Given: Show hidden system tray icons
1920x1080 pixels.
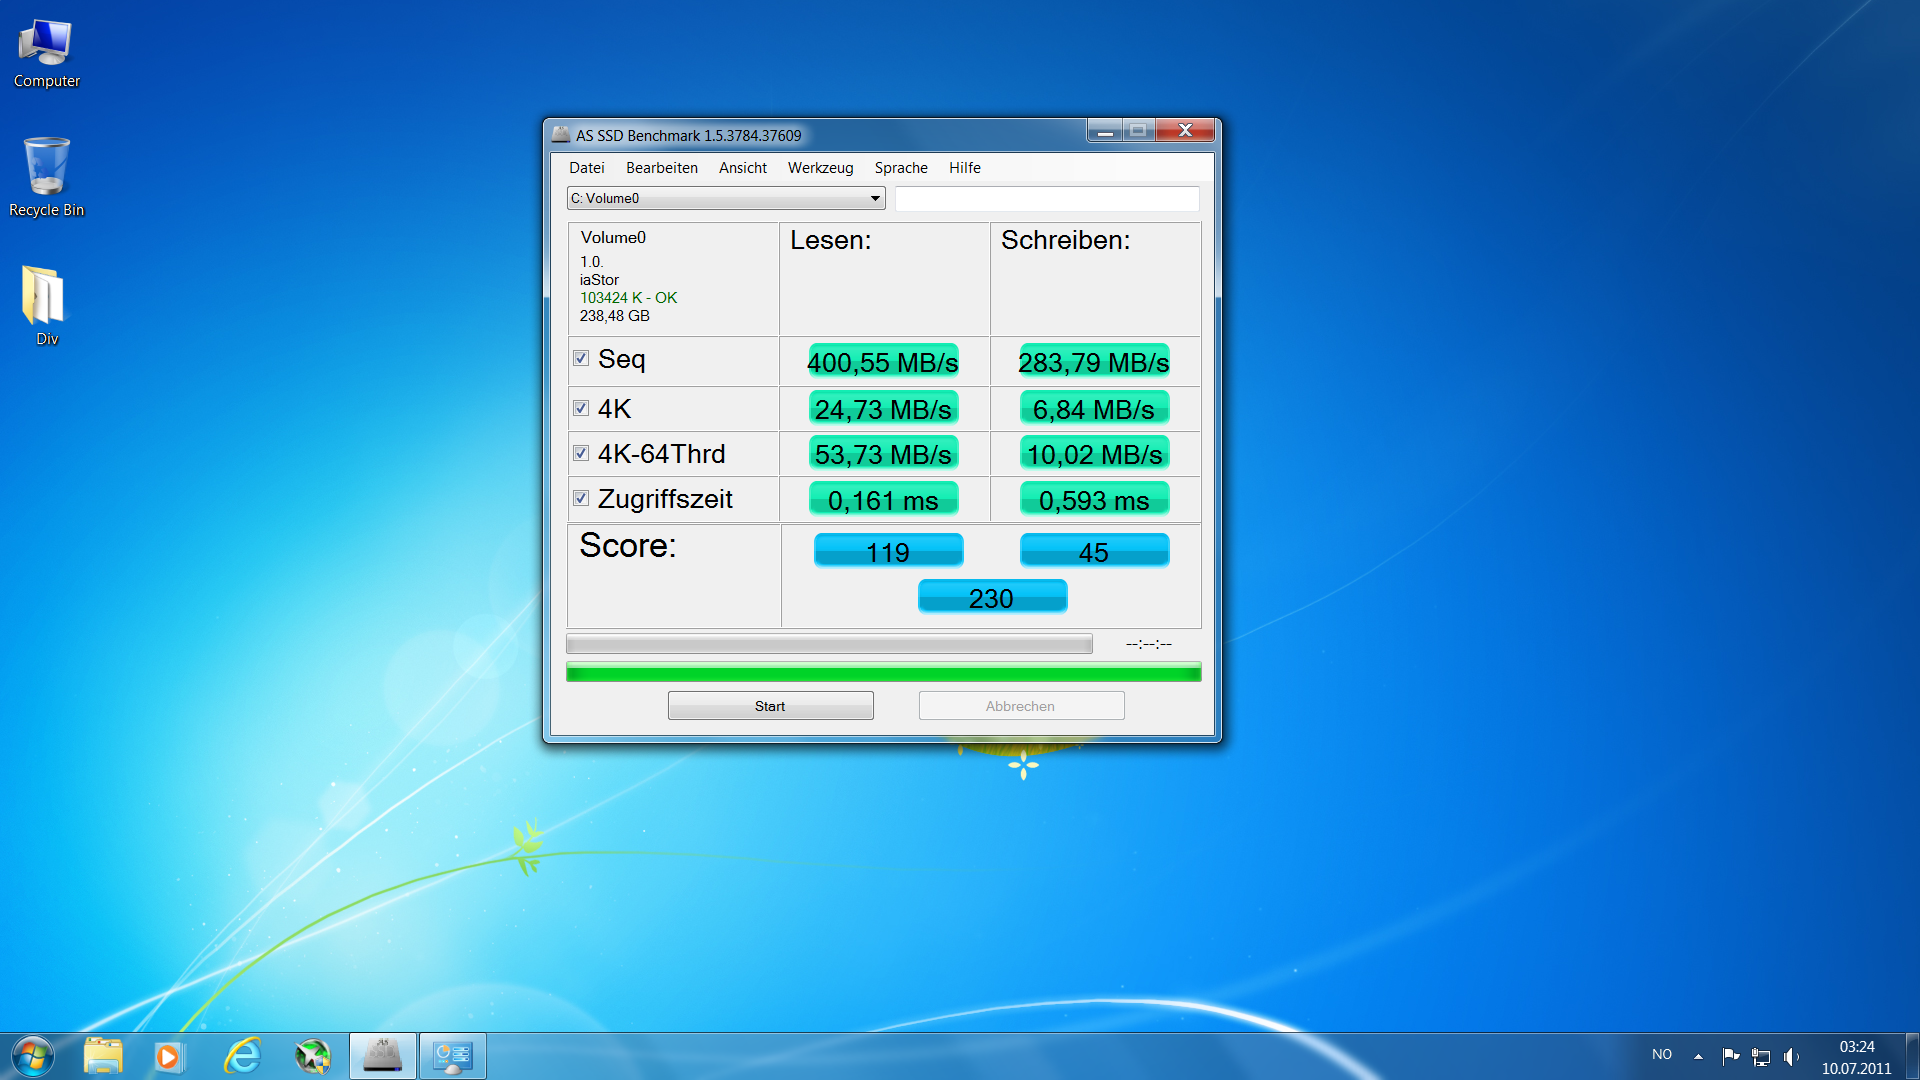Looking at the screenshot, I should (x=1698, y=1056).
